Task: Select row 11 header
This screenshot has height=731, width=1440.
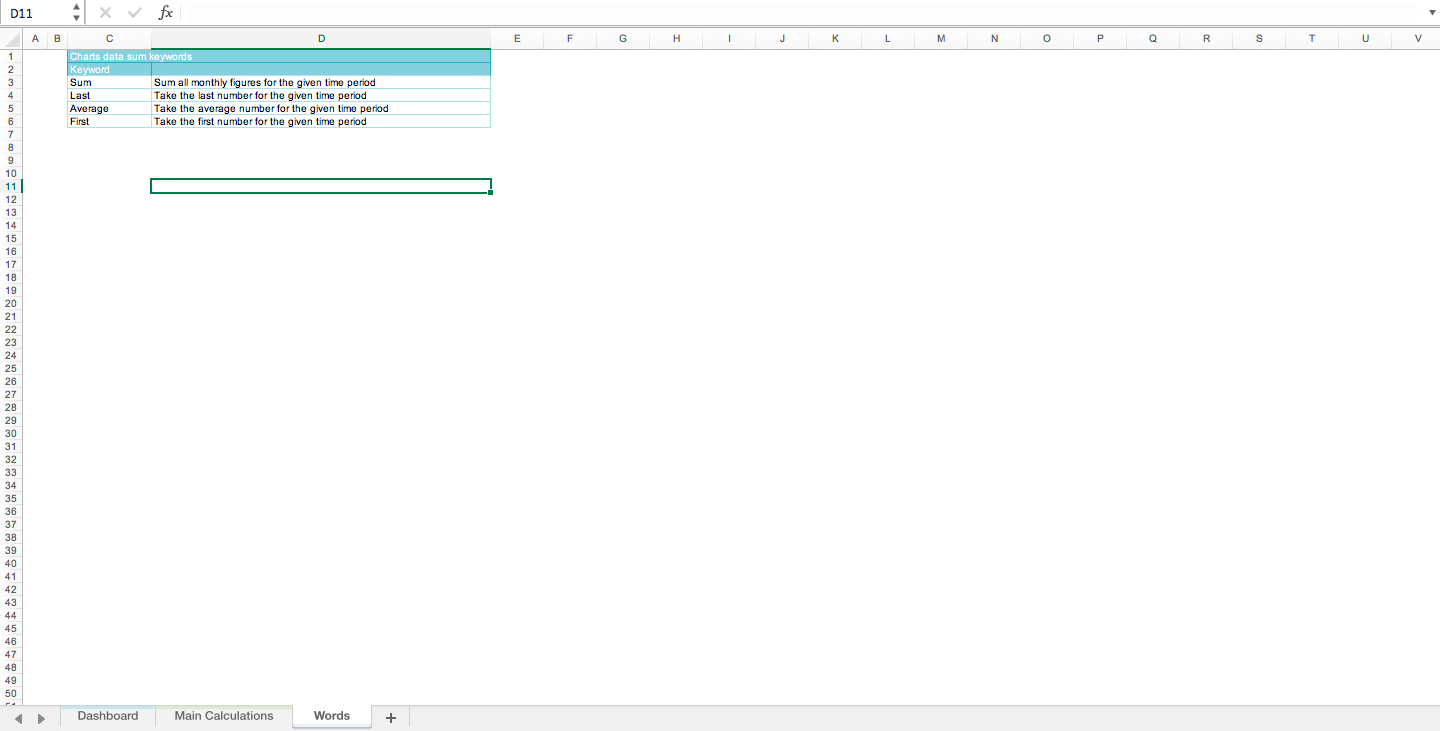Action: click(11, 186)
